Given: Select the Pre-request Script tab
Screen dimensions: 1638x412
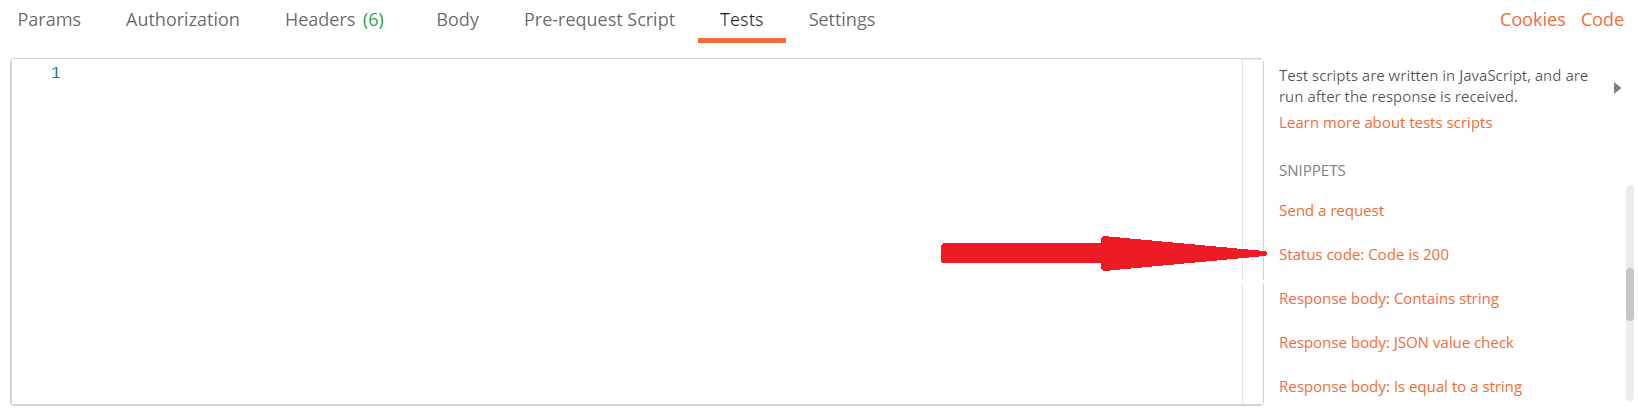Looking at the screenshot, I should click(x=599, y=20).
